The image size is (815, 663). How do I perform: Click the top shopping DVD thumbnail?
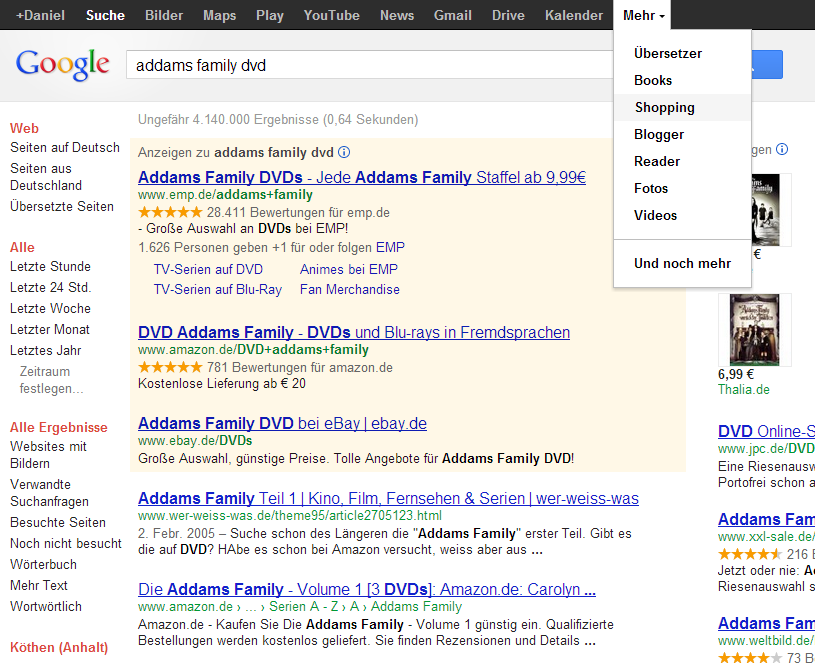pyautogui.click(x=771, y=210)
